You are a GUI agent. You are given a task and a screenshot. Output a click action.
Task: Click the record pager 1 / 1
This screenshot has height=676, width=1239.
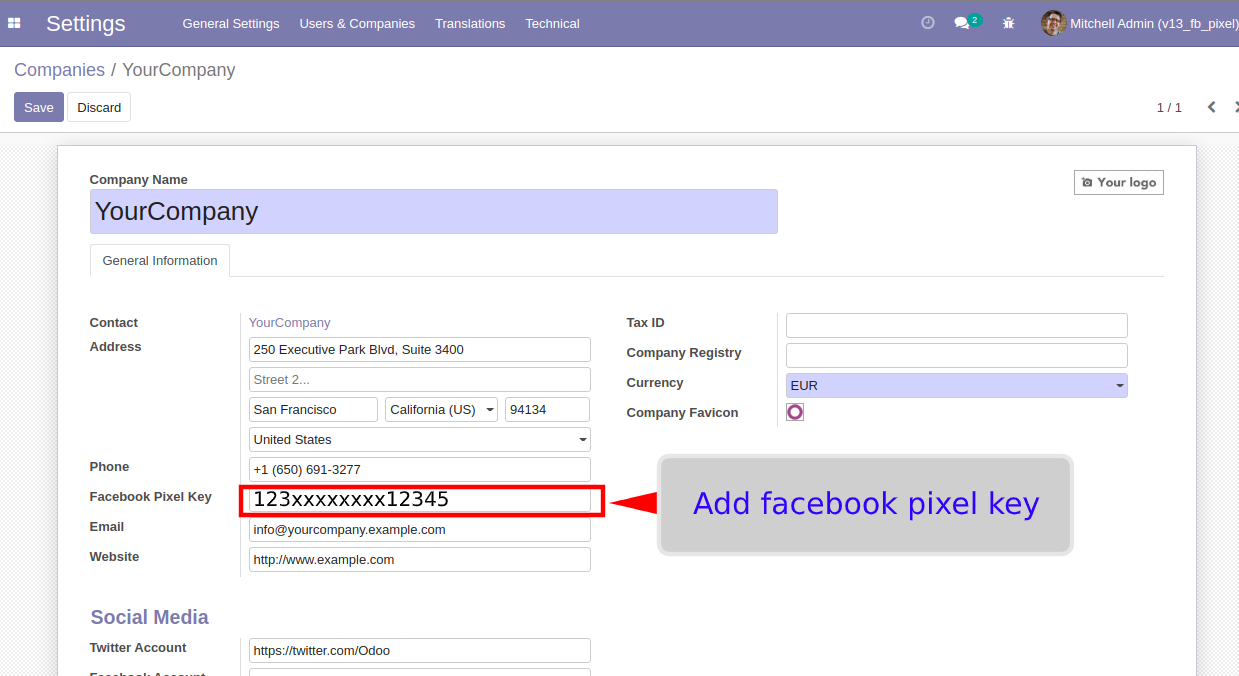(x=1169, y=107)
